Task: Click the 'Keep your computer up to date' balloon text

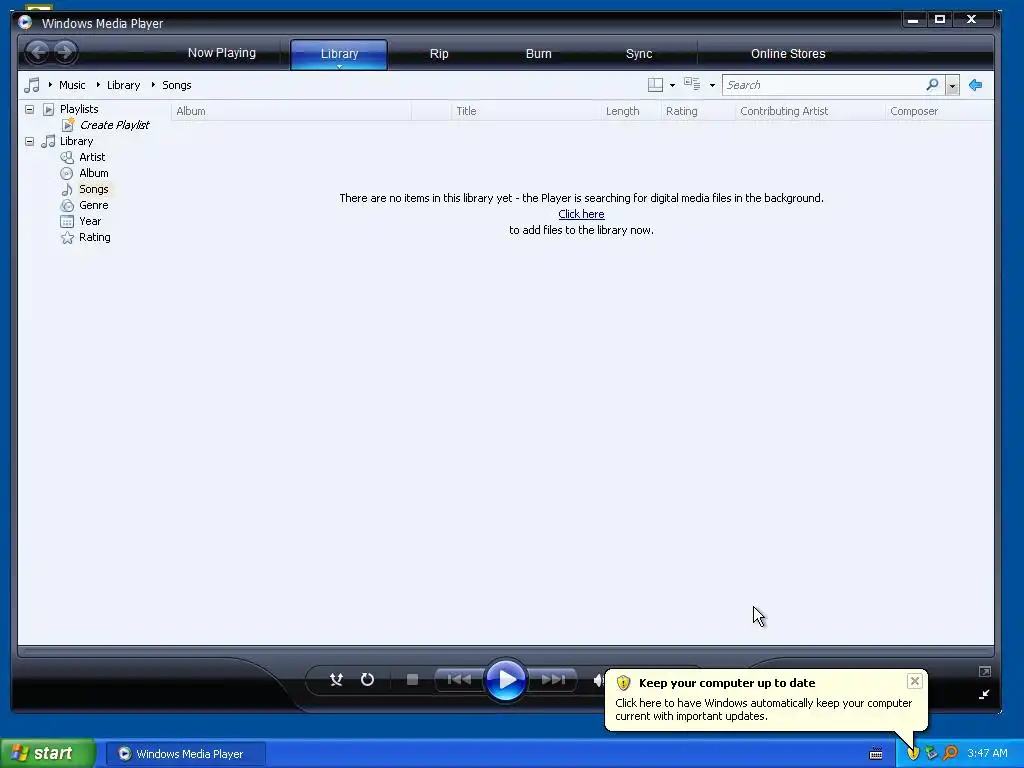Action: click(x=727, y=683)
